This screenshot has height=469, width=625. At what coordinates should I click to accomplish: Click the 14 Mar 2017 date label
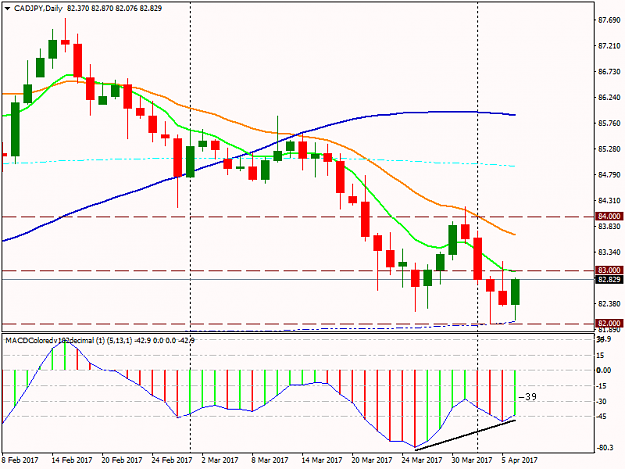[x=322, y=460]
